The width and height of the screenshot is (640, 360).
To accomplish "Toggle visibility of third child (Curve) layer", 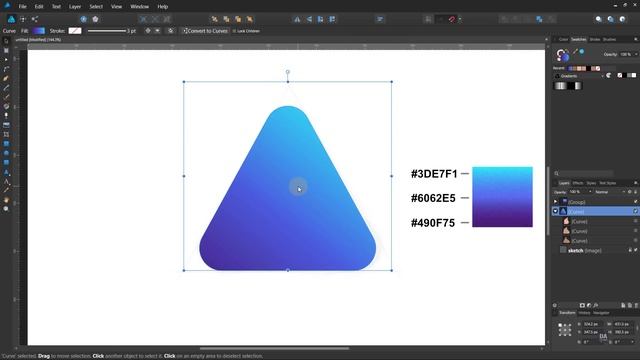I will 636,240.
